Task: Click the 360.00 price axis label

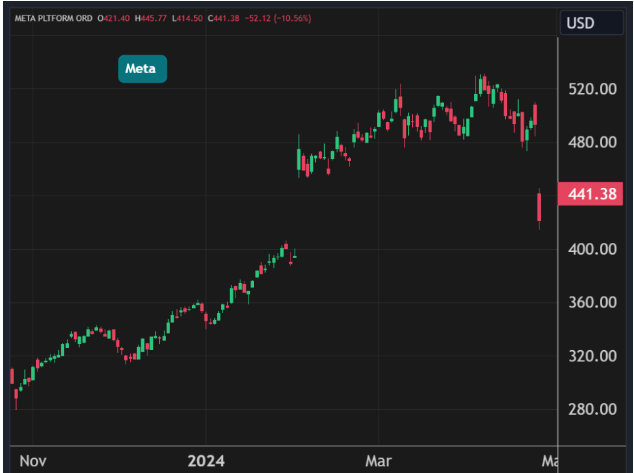Action: (592, 302)
